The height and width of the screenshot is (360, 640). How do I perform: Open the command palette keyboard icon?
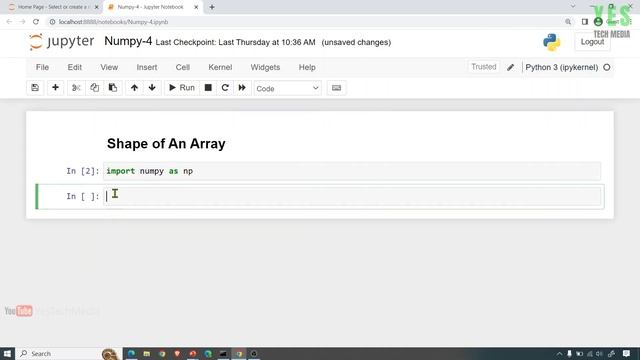point(336,88)
